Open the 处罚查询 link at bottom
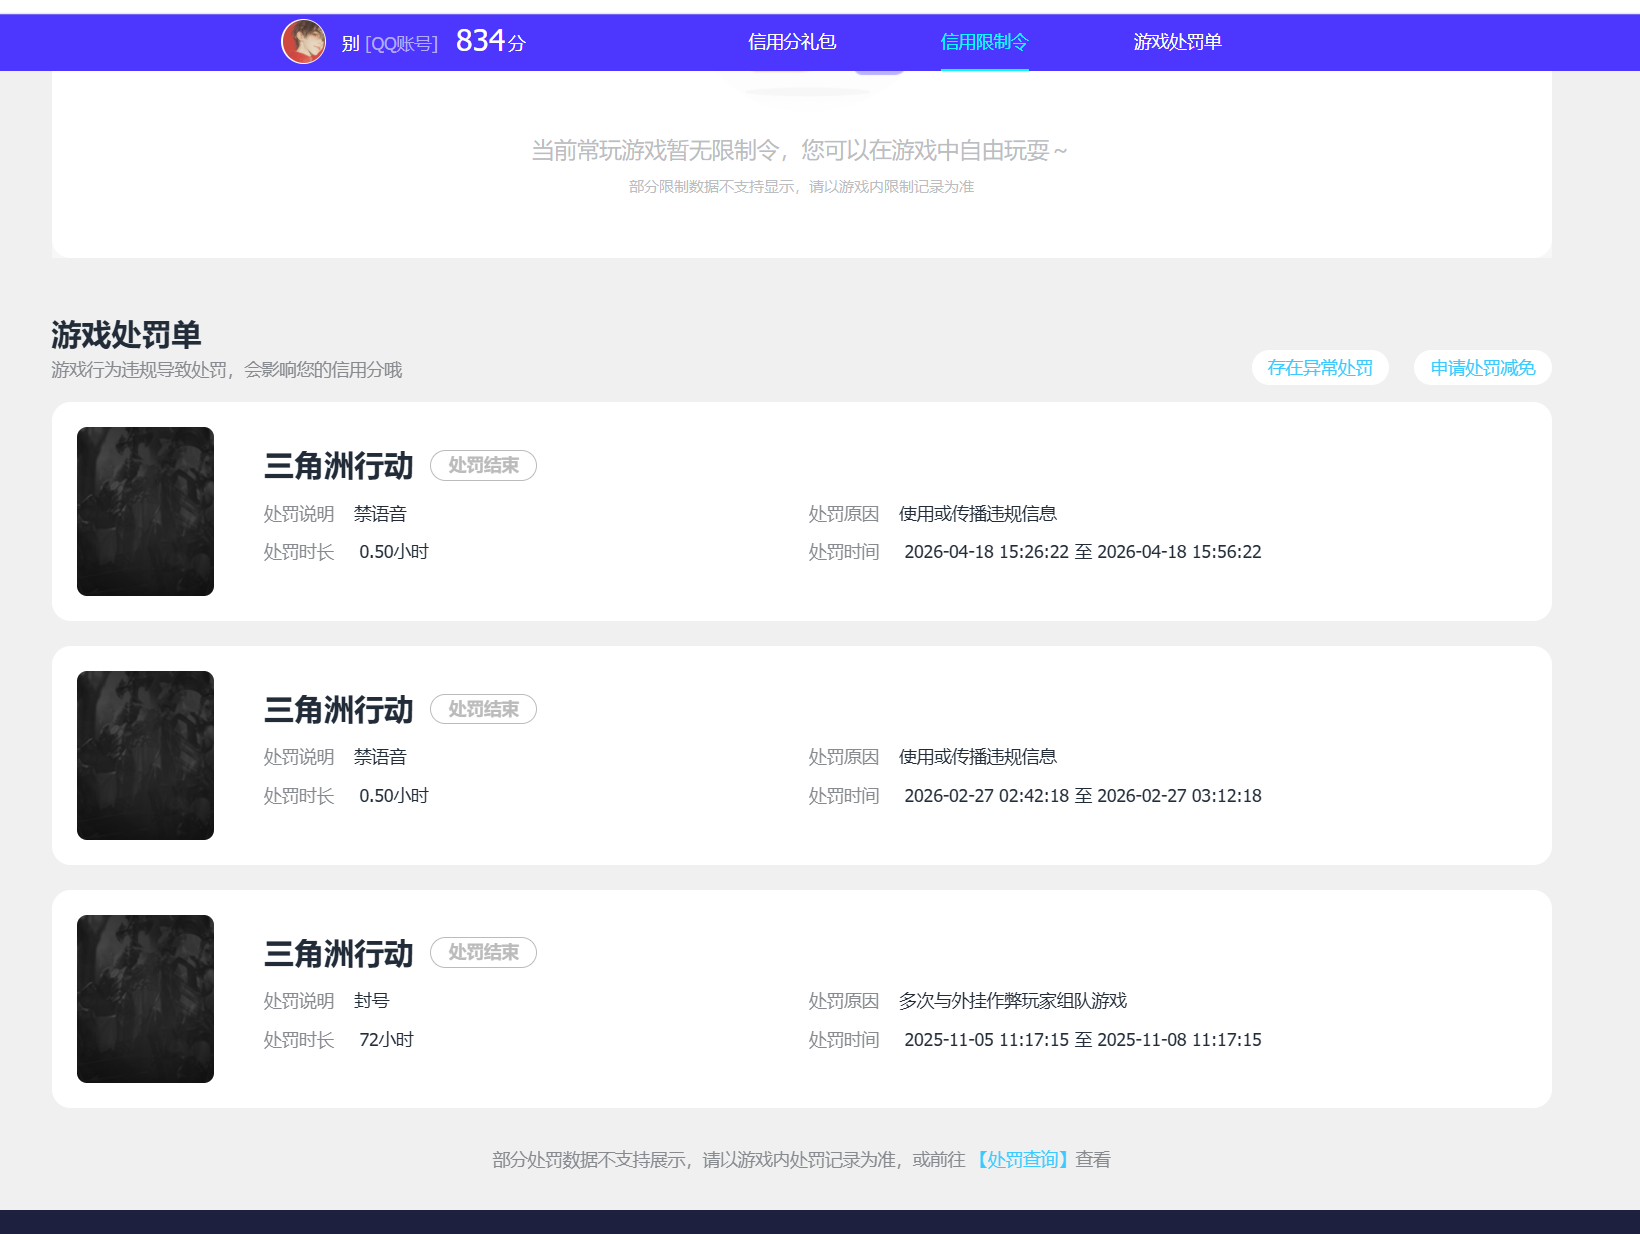1640x1234 pixels. coord(1022,1160)
